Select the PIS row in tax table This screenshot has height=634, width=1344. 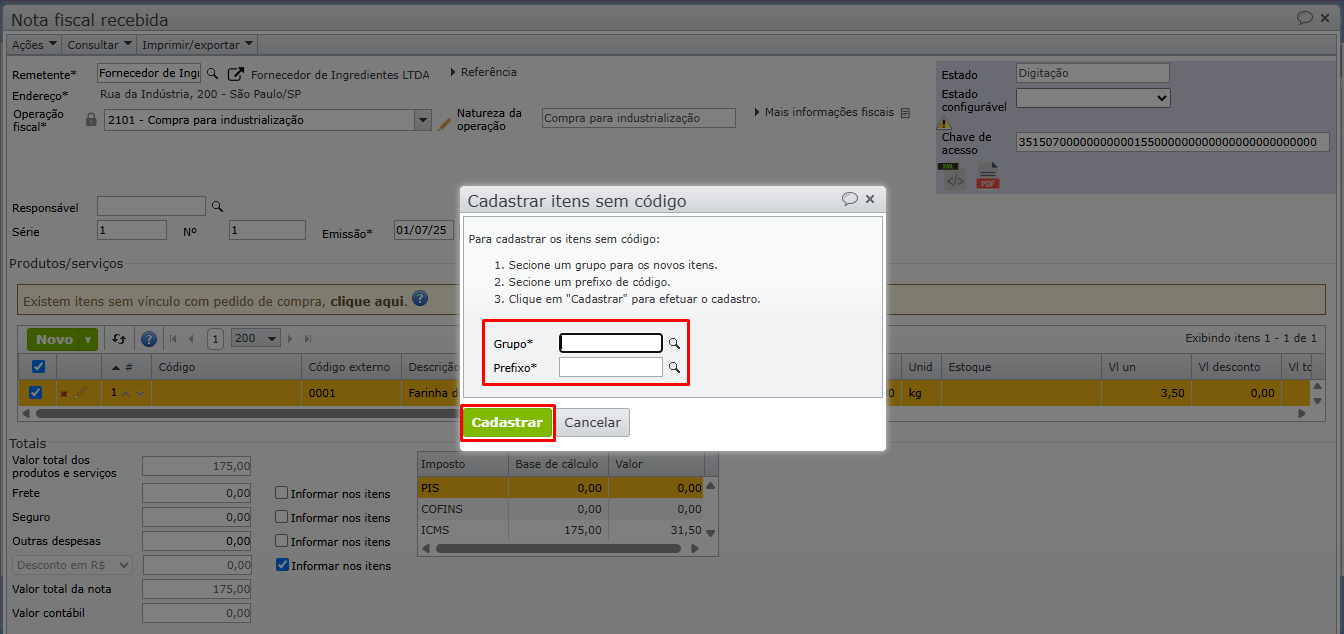[x=561, y=487]
